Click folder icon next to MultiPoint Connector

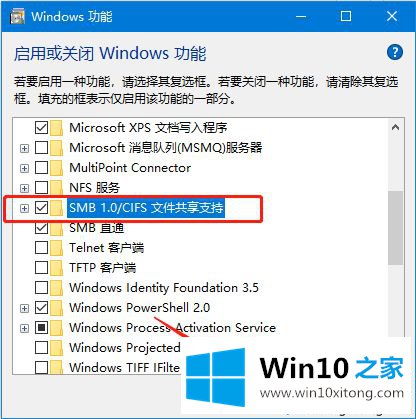[x=56, y=168]
